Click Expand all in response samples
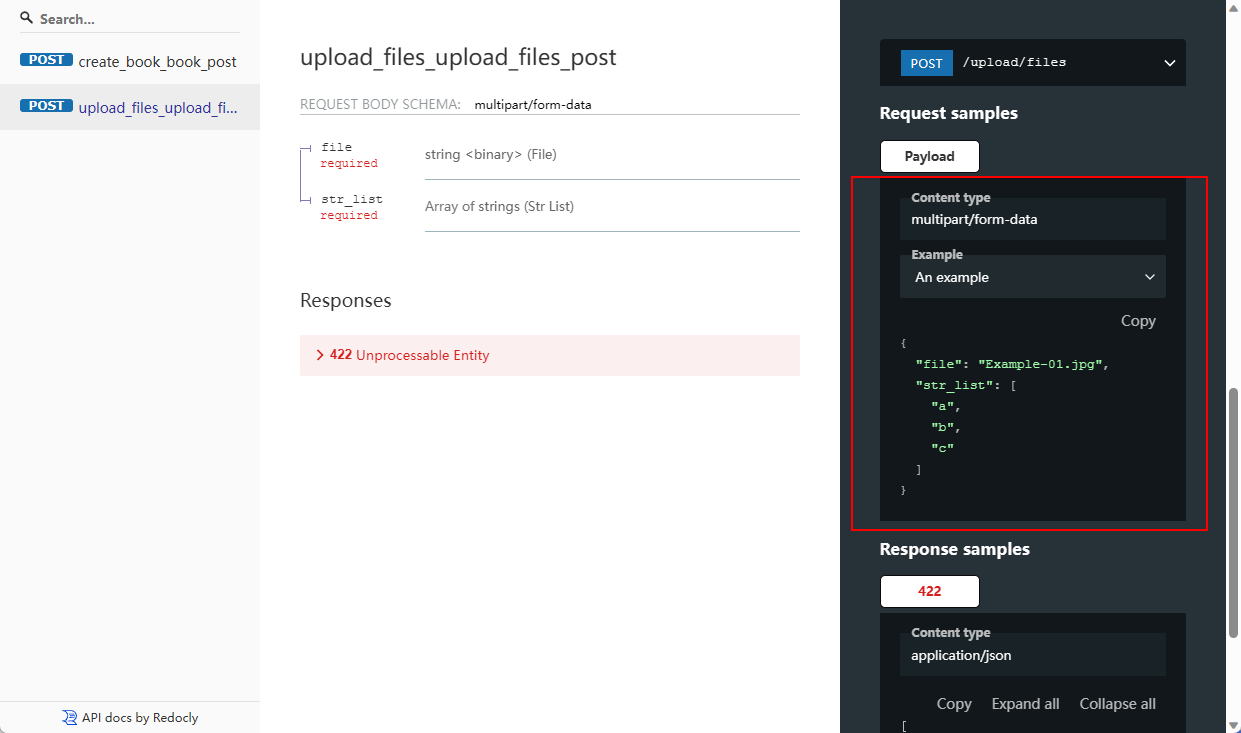 pyautogui.click(x=1025, y=704)
